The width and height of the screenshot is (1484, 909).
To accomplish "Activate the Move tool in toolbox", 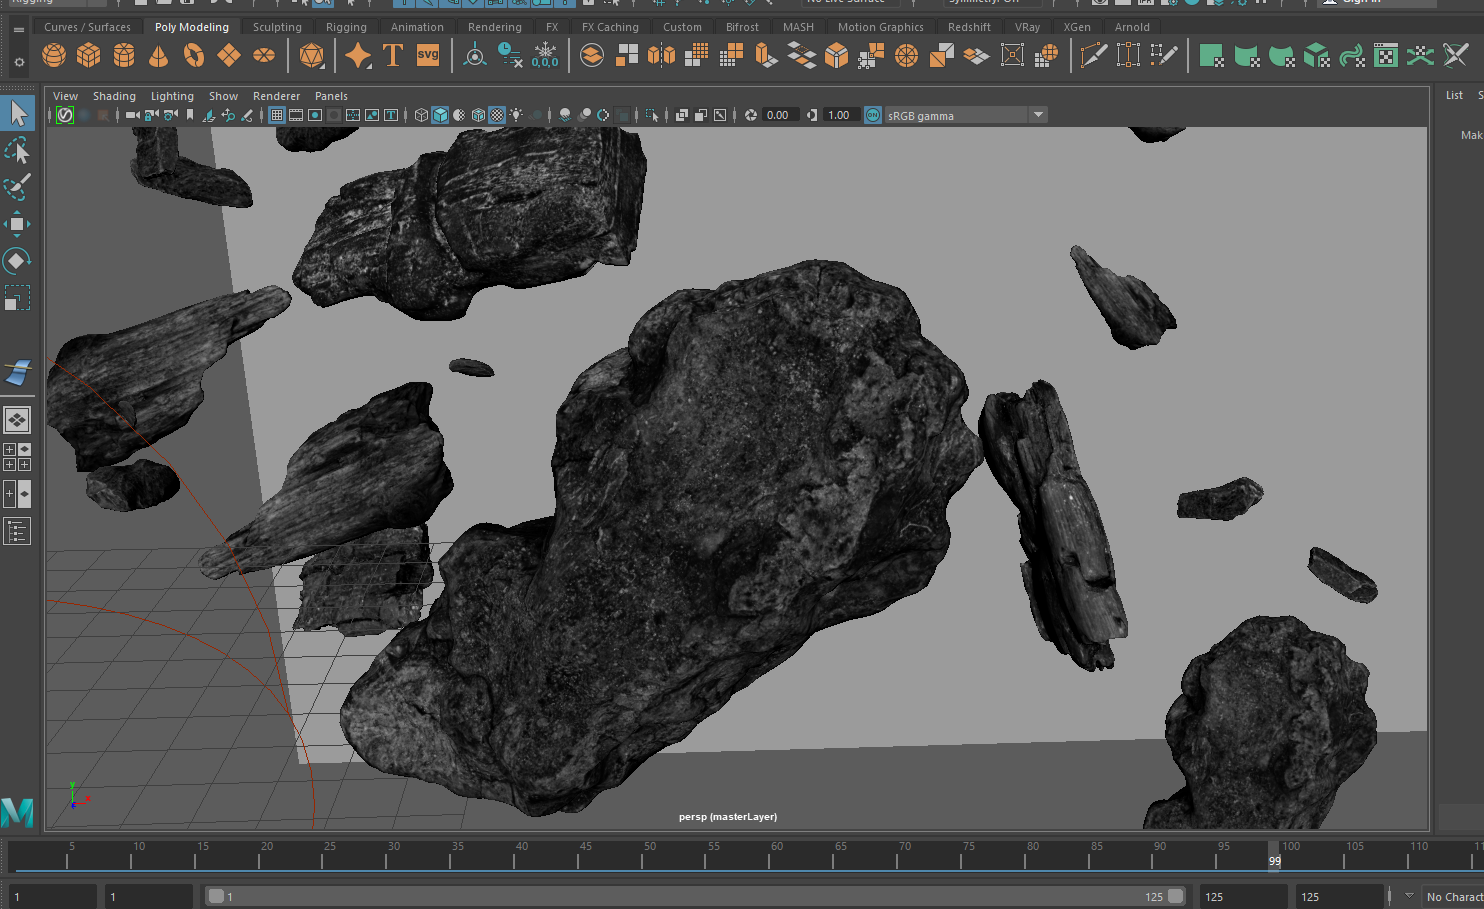I will [17, 224].
